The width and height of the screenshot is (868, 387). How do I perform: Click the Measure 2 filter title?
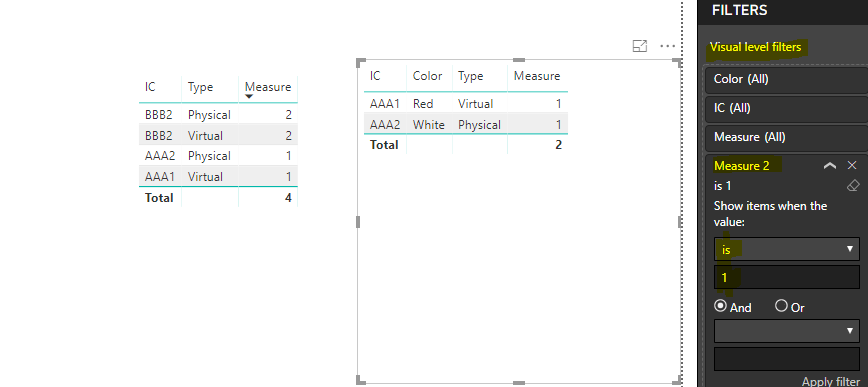742,166
